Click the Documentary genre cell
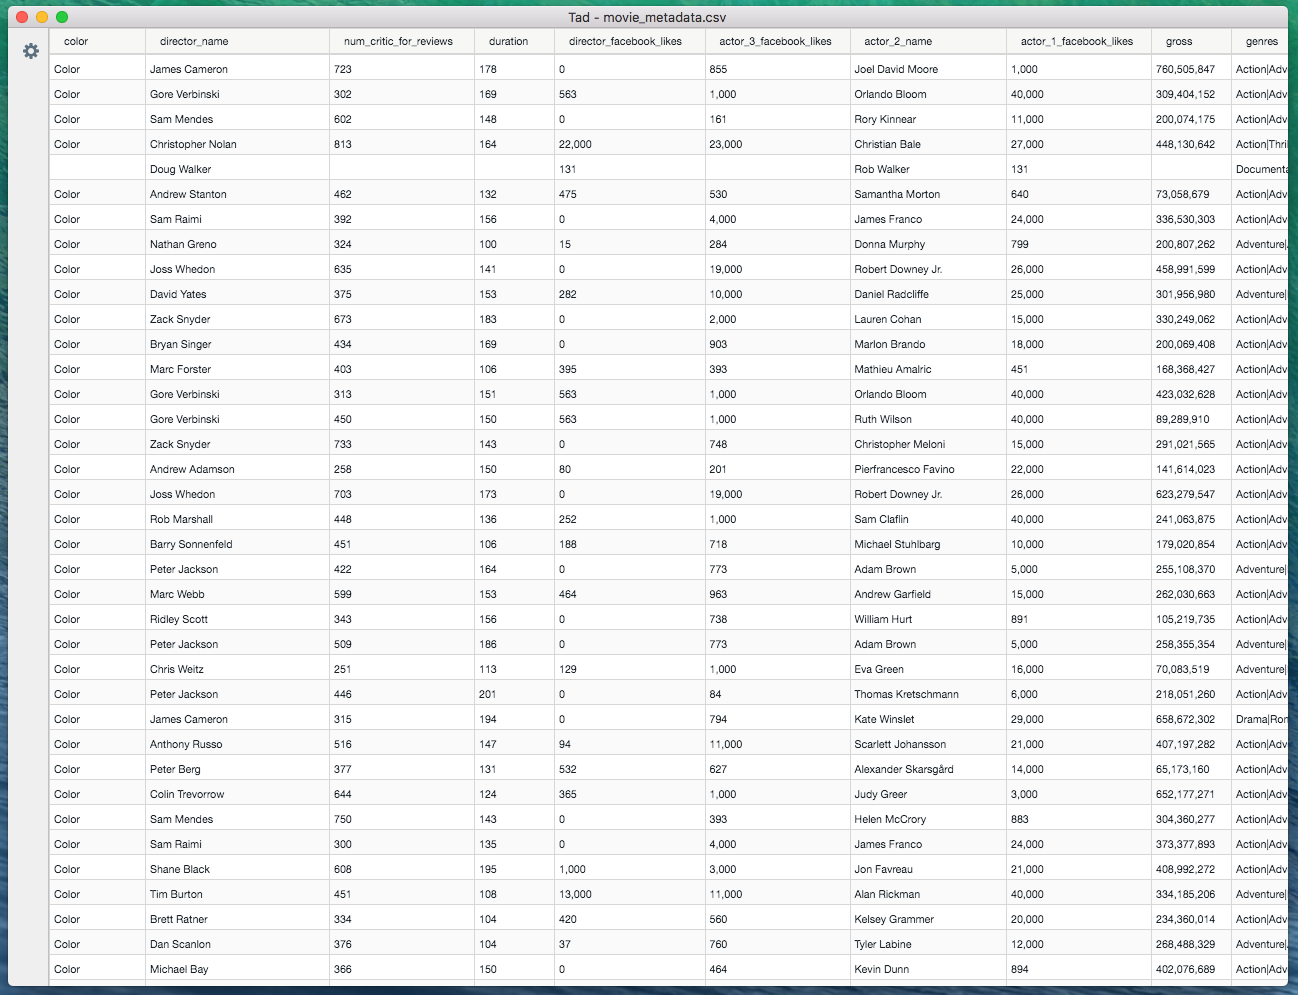This screenshot has height=995, width=1298. (1260, 169)
